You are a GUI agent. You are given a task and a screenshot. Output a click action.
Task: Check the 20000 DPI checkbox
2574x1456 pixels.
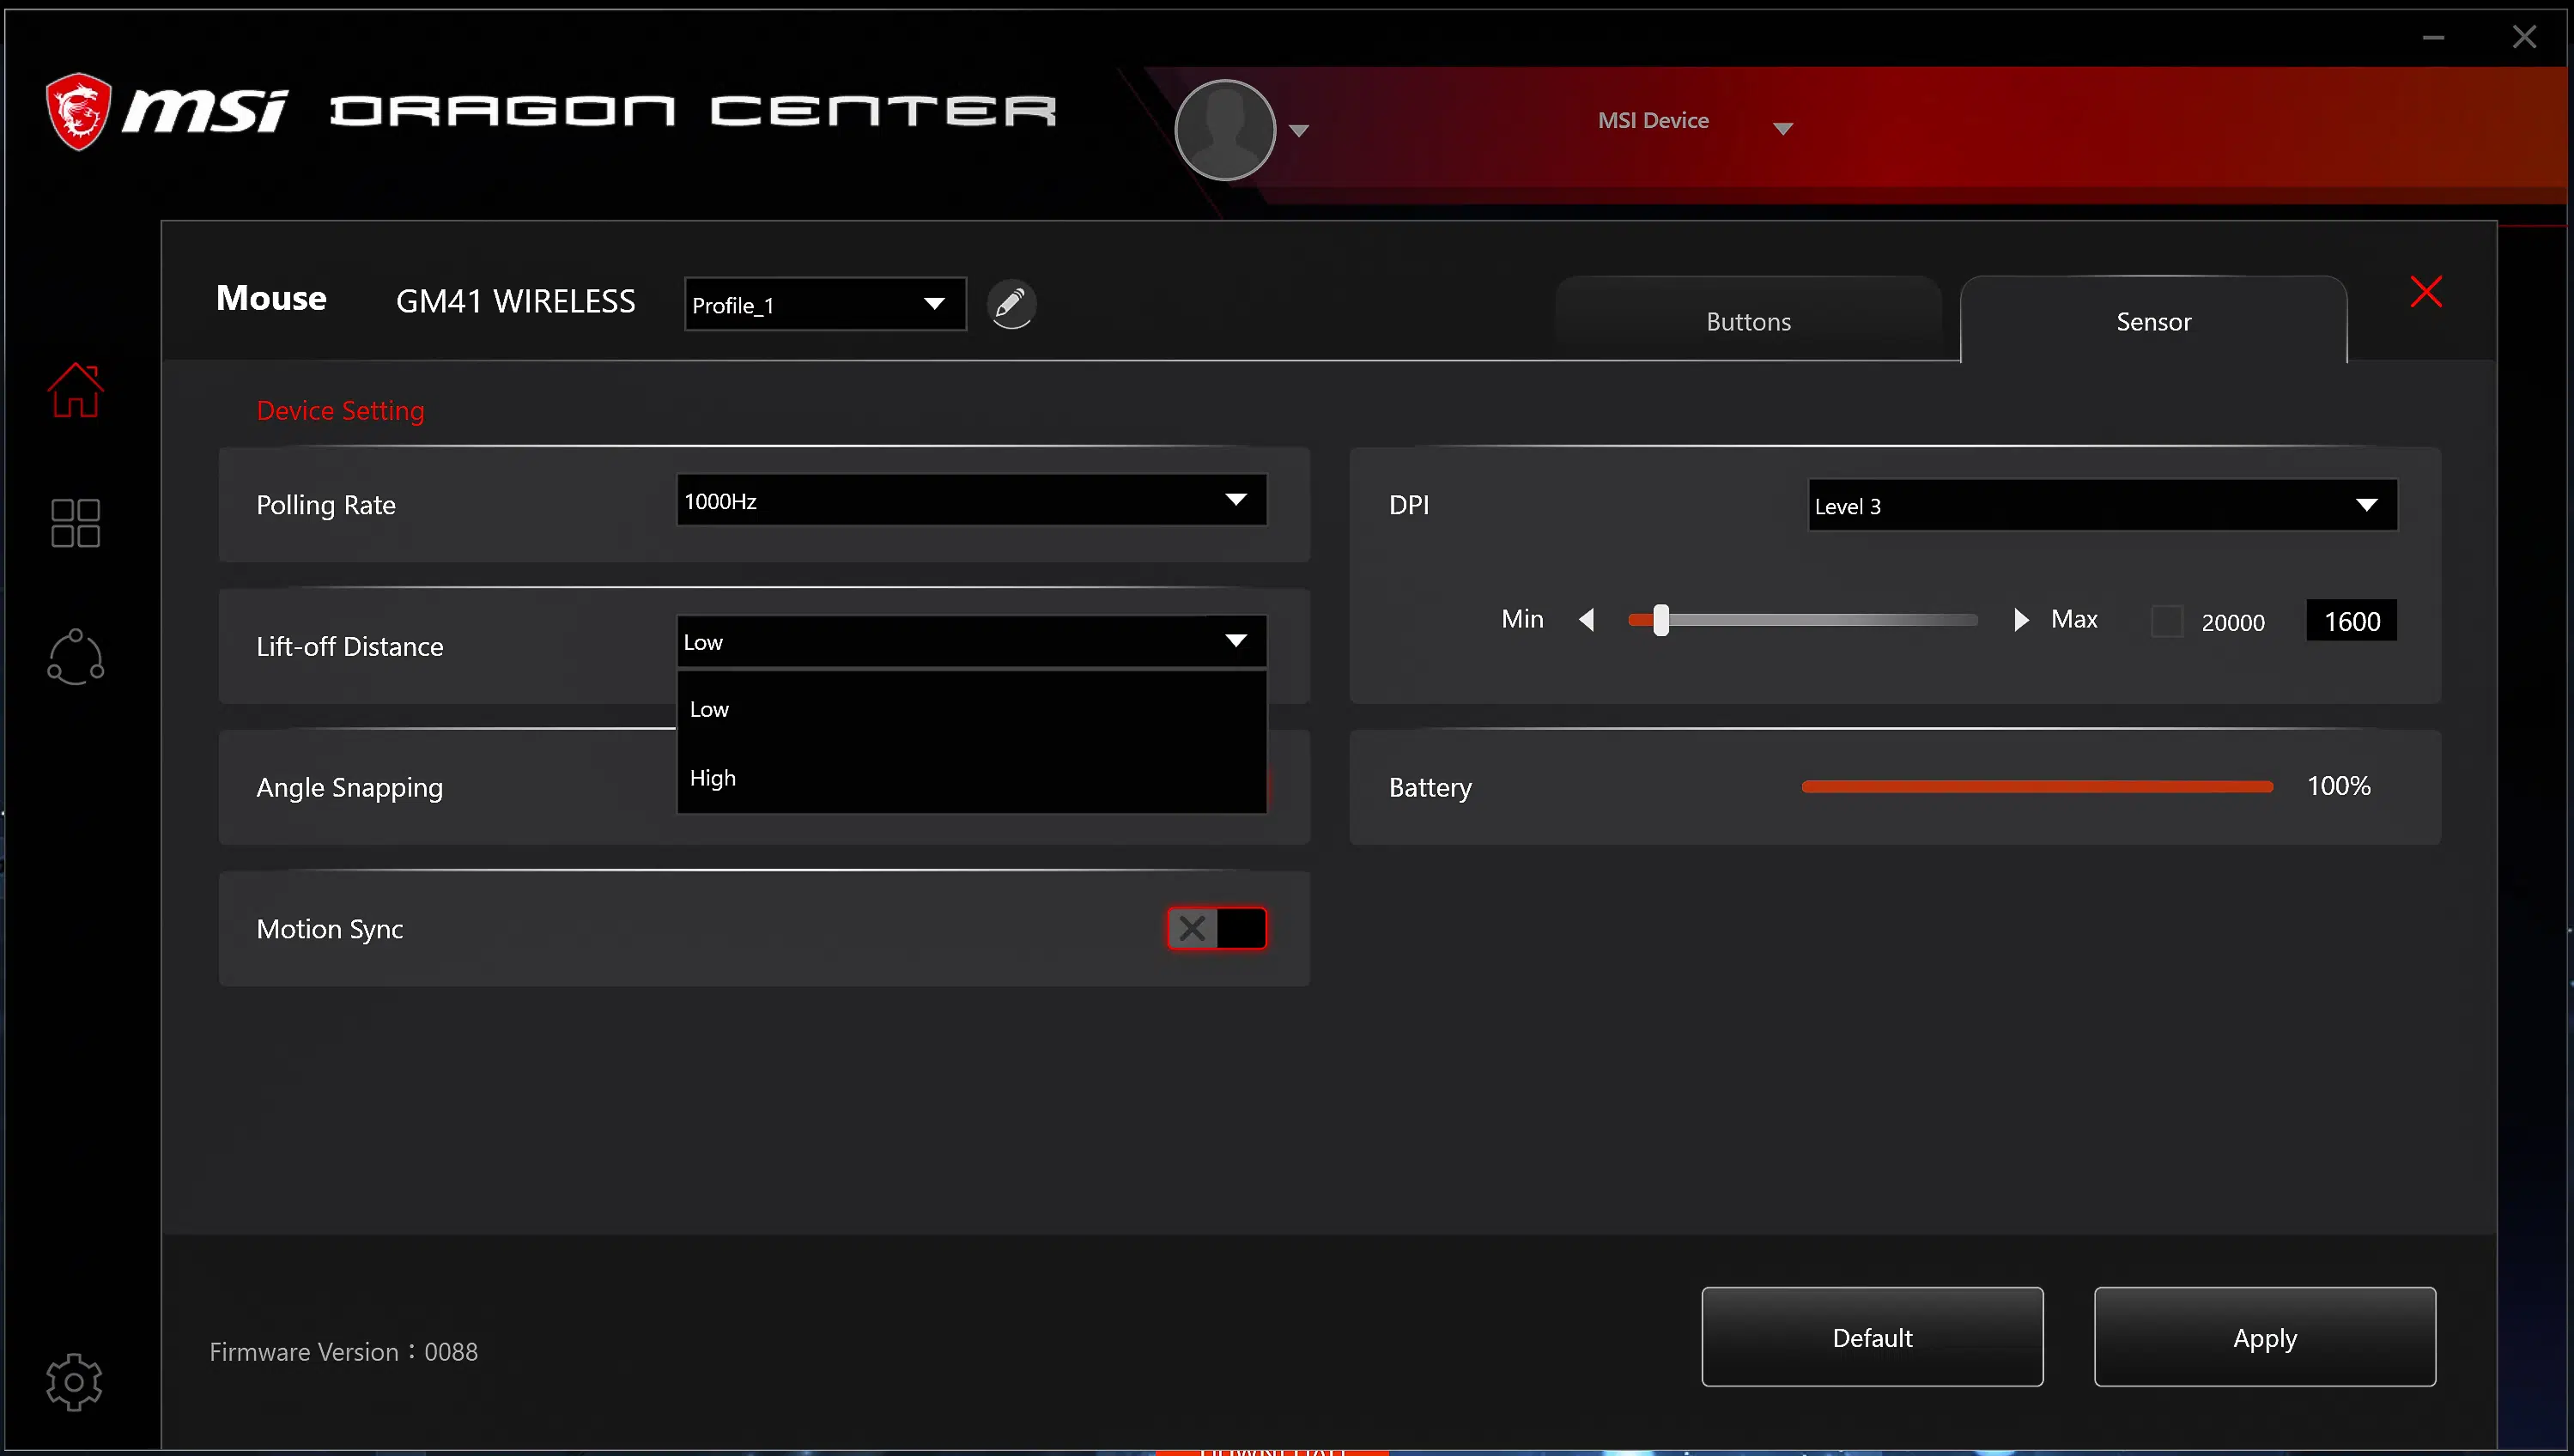click(x=2166, y=621)
